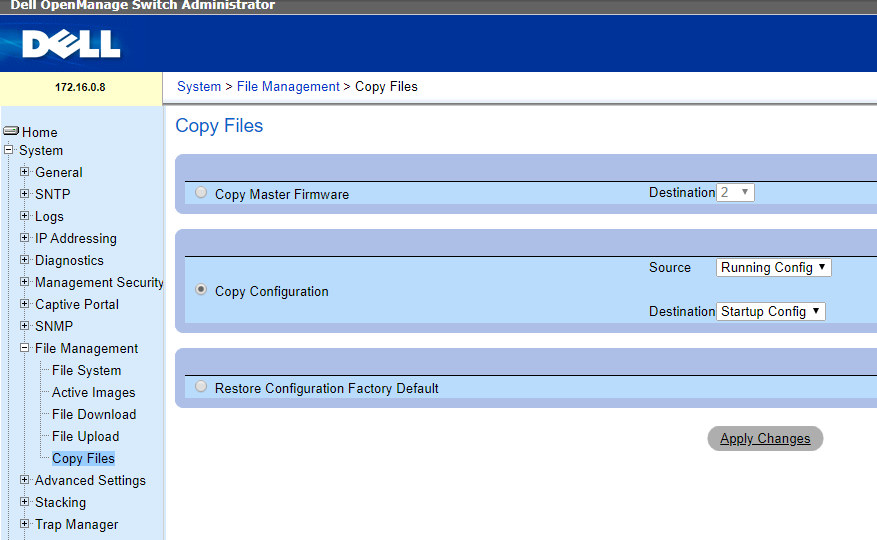Click the Home switch icon
This screenshot has width=877, height=540.
11,131
